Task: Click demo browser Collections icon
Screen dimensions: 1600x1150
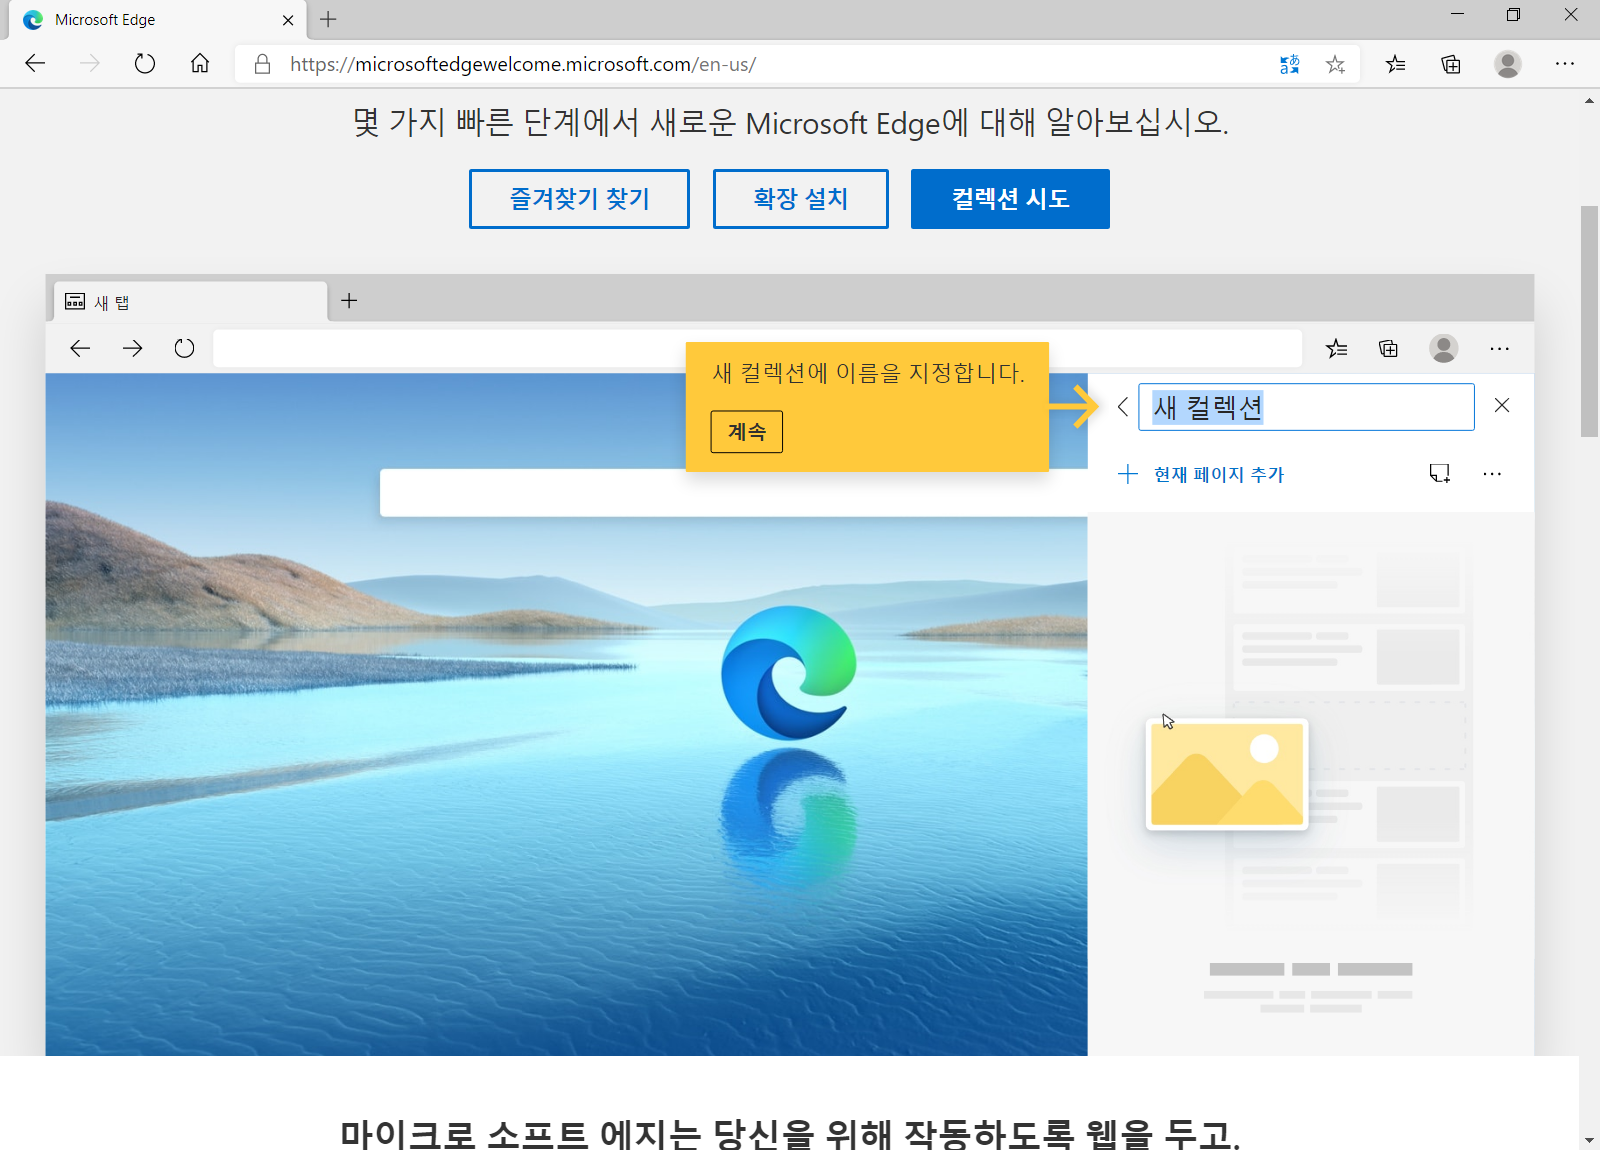Action: [x=1388, y=348]
